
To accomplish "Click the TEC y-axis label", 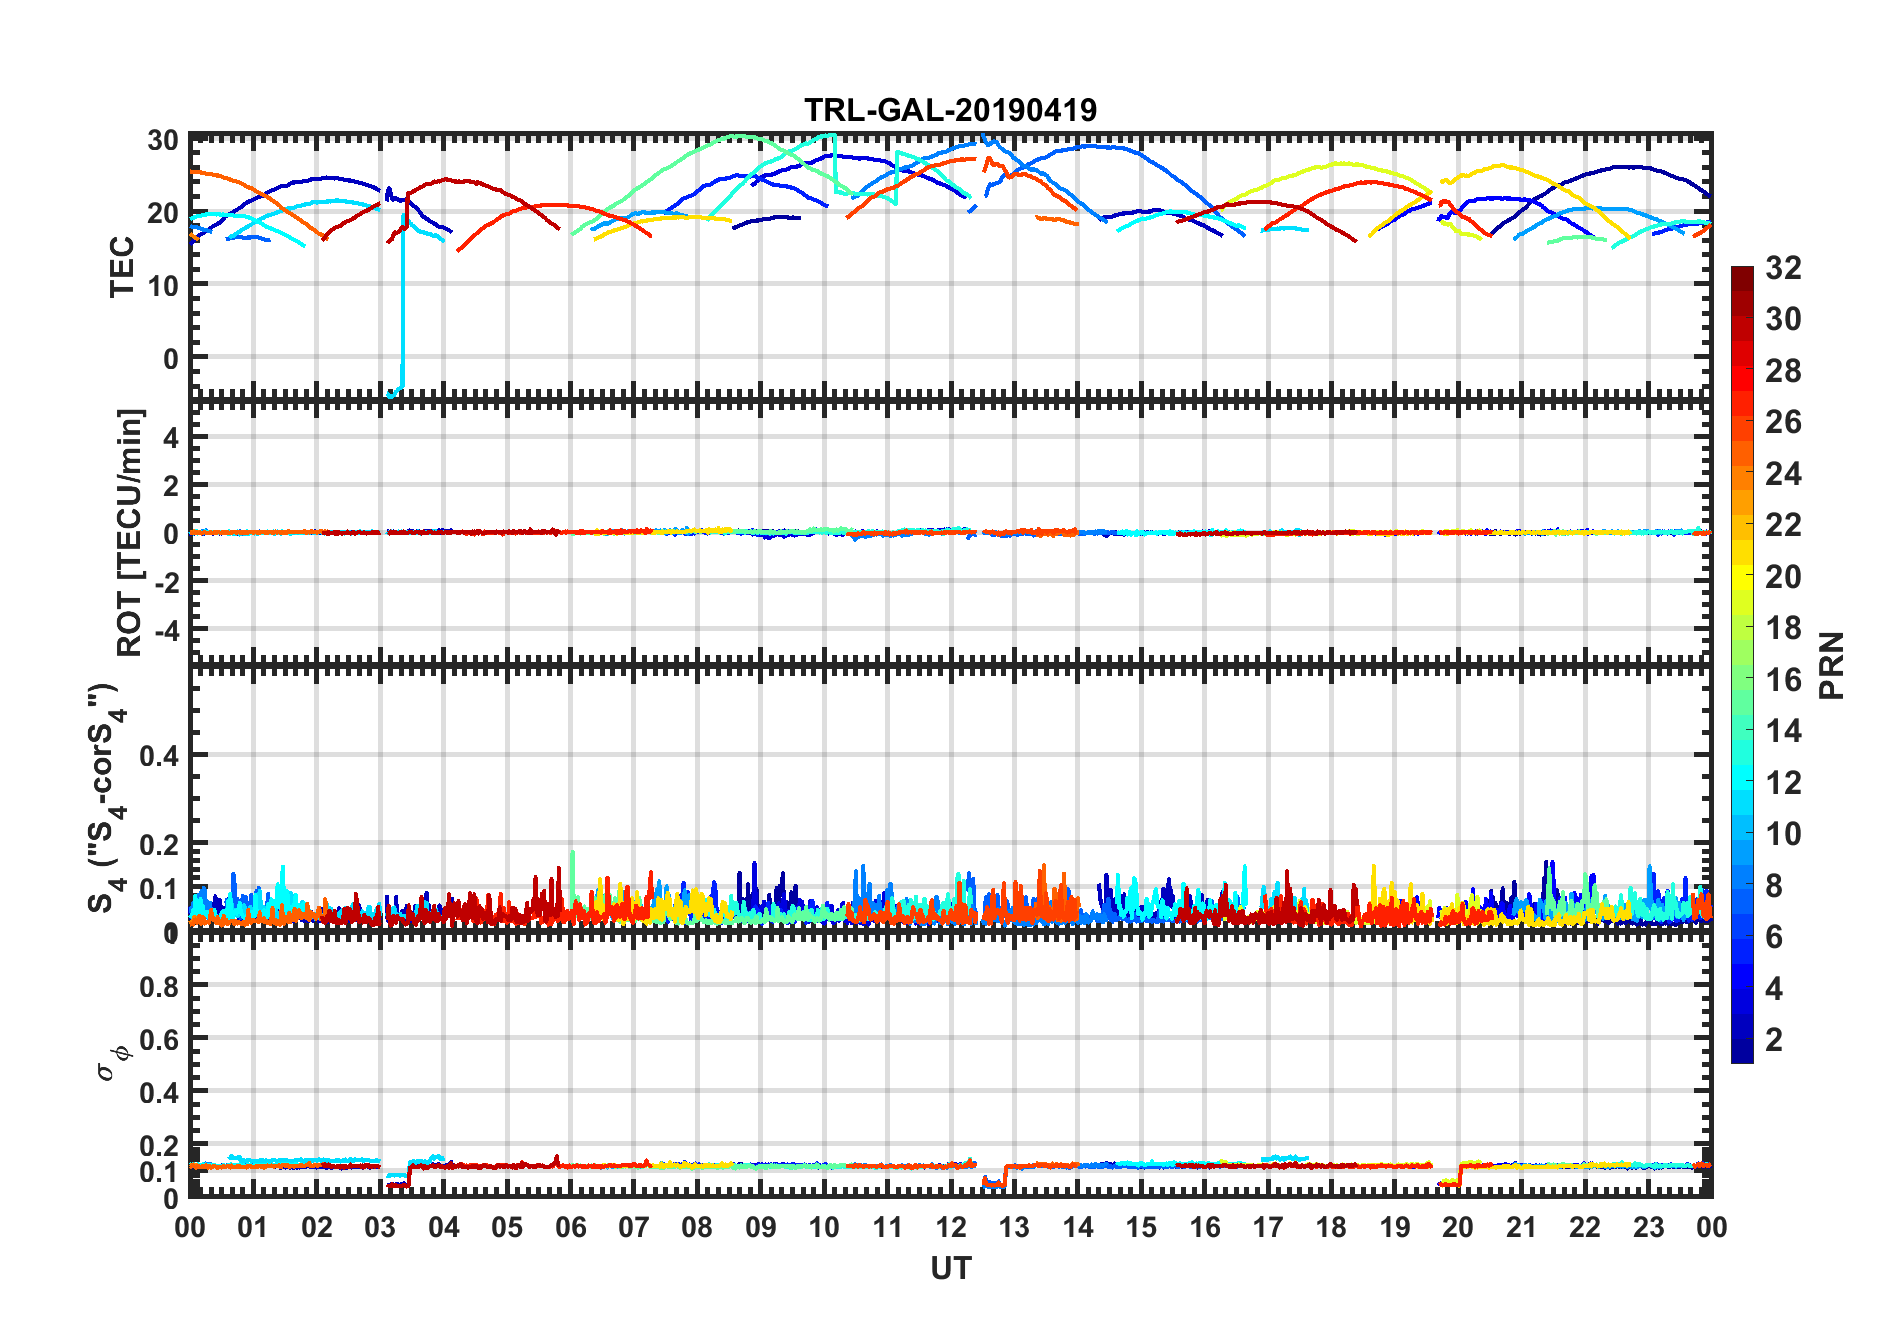I will (x=122, y=266).
